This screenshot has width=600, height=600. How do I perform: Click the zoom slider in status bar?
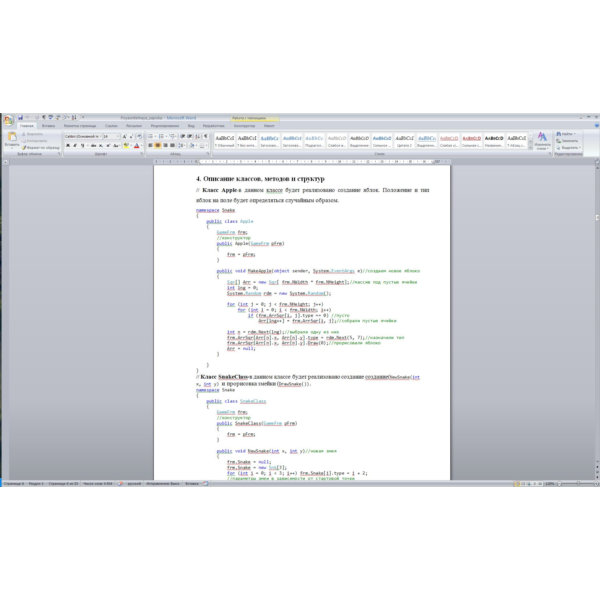click(578, 484)
